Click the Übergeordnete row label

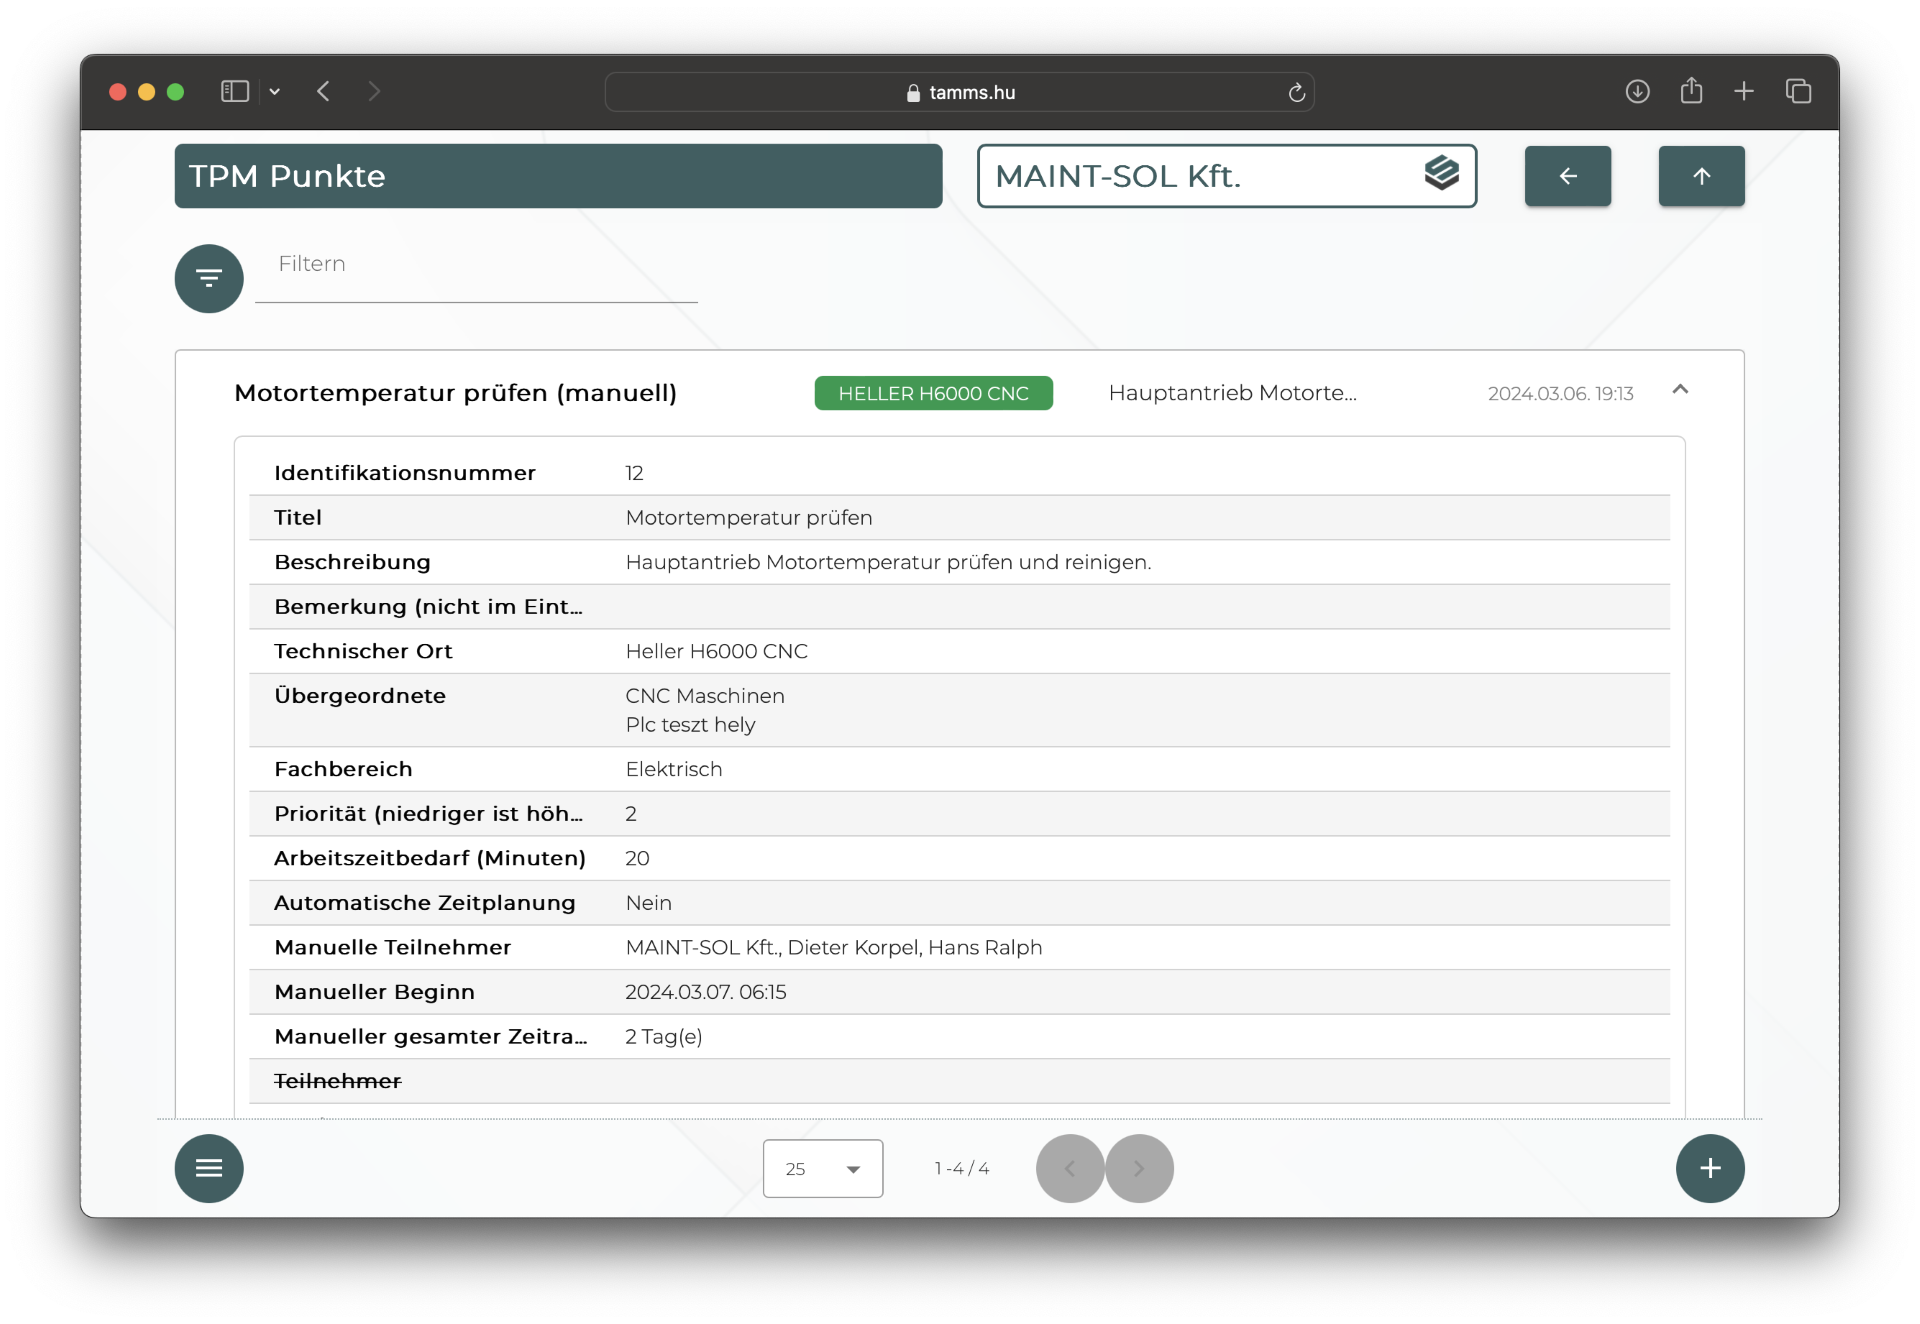(360, 696)
